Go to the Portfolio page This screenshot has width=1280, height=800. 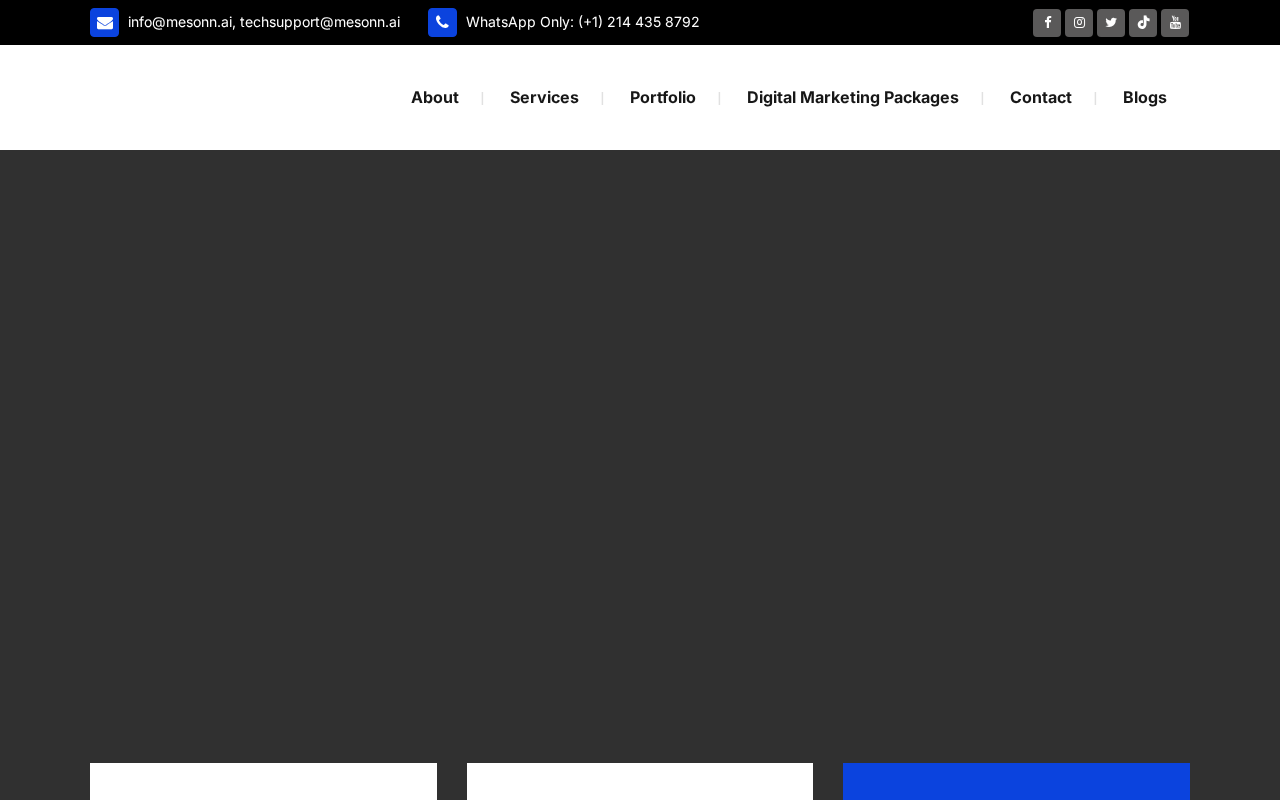tap(663, 97)
